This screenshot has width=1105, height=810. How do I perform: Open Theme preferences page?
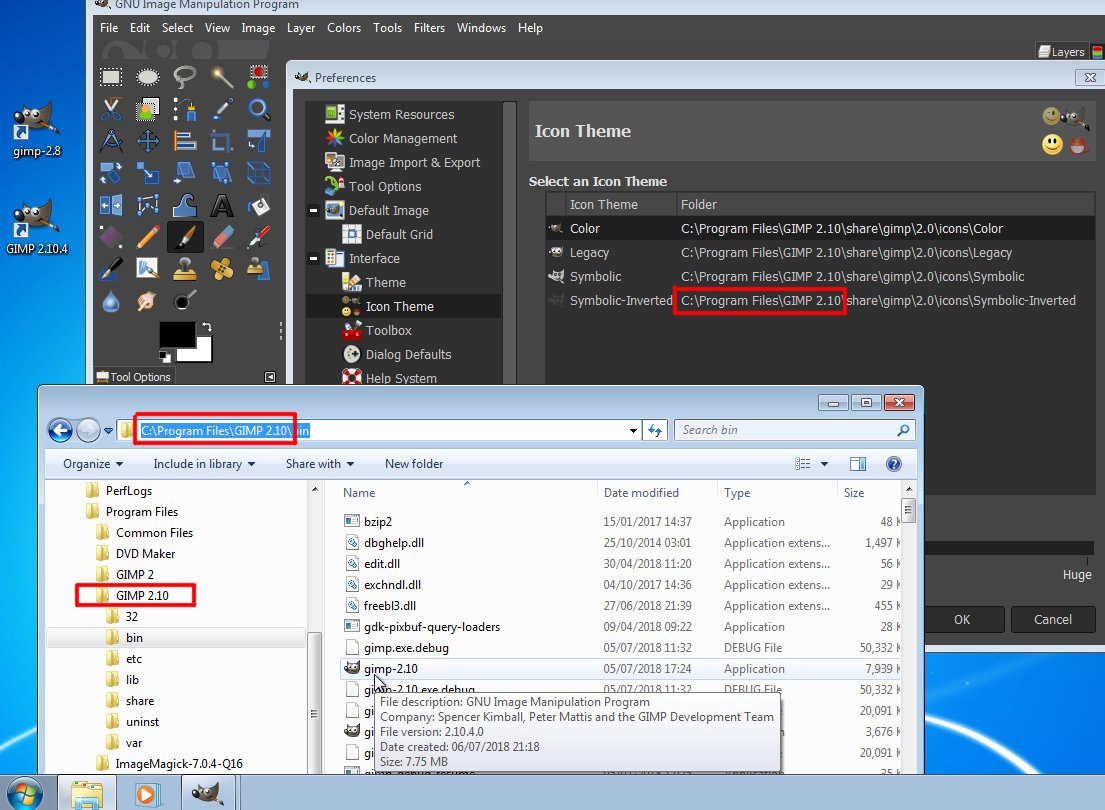tap(385, 282)
